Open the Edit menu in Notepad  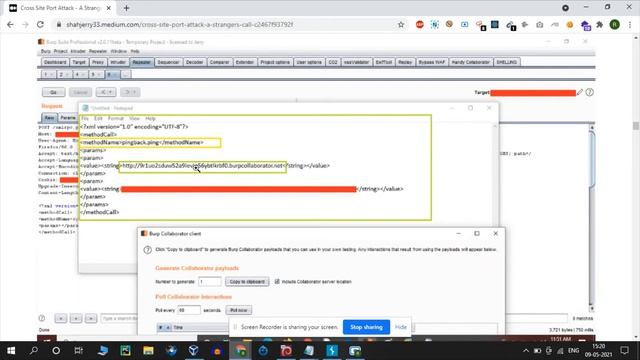[98, 118]
